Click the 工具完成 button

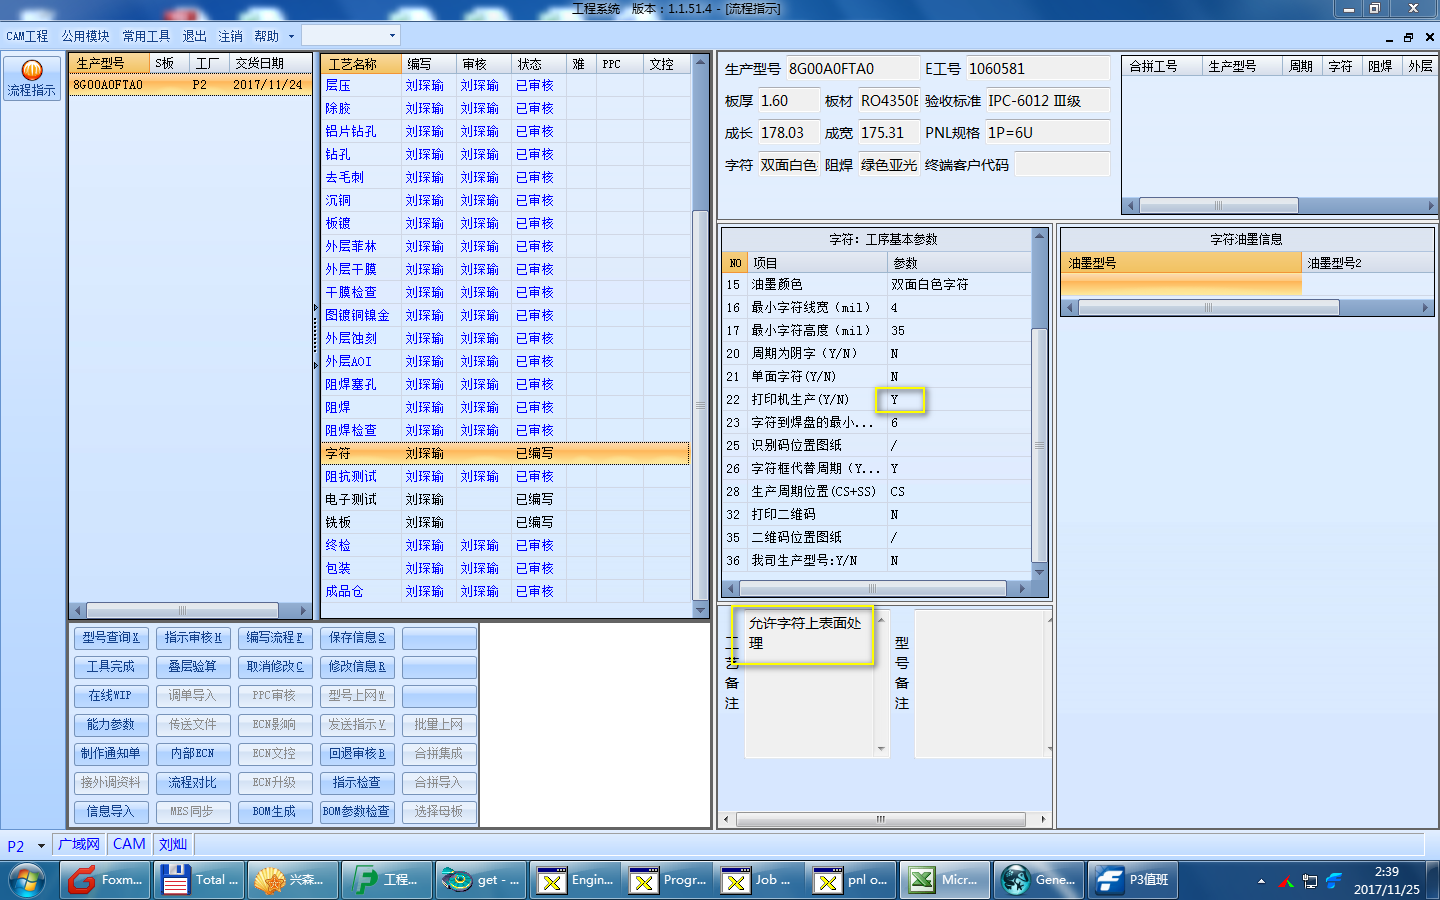point(111,667)
